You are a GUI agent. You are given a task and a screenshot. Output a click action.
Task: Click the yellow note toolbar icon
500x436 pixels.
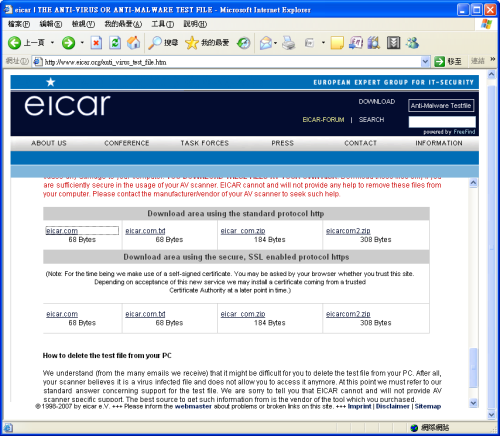(x=337, y=43)
